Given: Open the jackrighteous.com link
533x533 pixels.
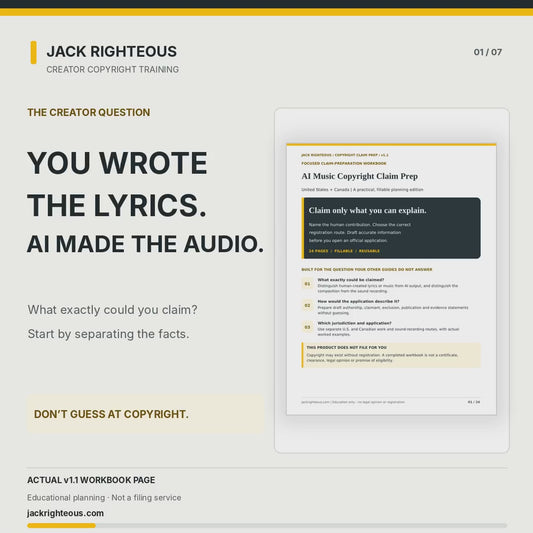Looking at the screenshot, I should (x=66, y=513).
